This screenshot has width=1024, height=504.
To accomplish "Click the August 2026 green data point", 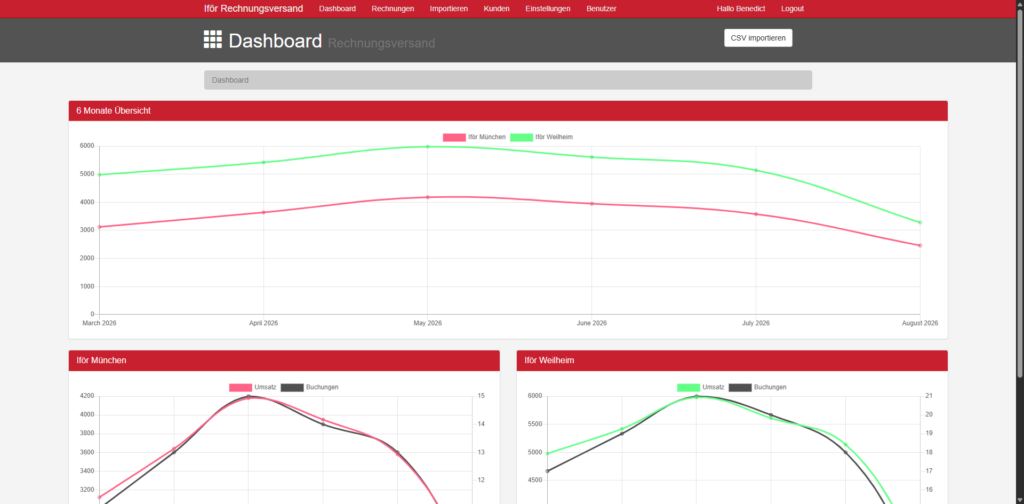I will tap(920, 223).
